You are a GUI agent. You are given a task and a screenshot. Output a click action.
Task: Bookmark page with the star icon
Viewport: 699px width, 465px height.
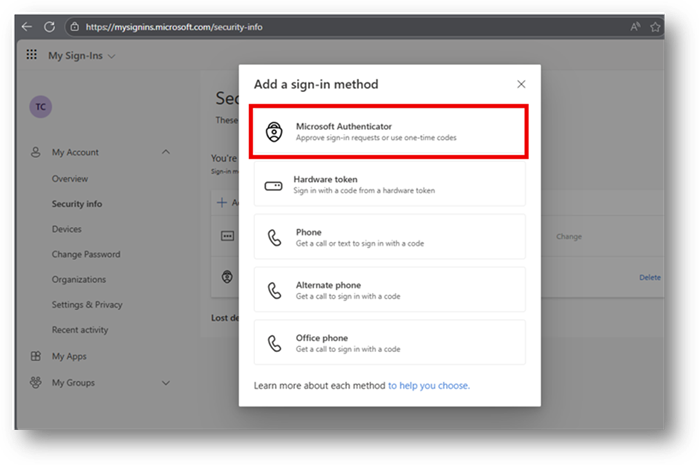656,27
